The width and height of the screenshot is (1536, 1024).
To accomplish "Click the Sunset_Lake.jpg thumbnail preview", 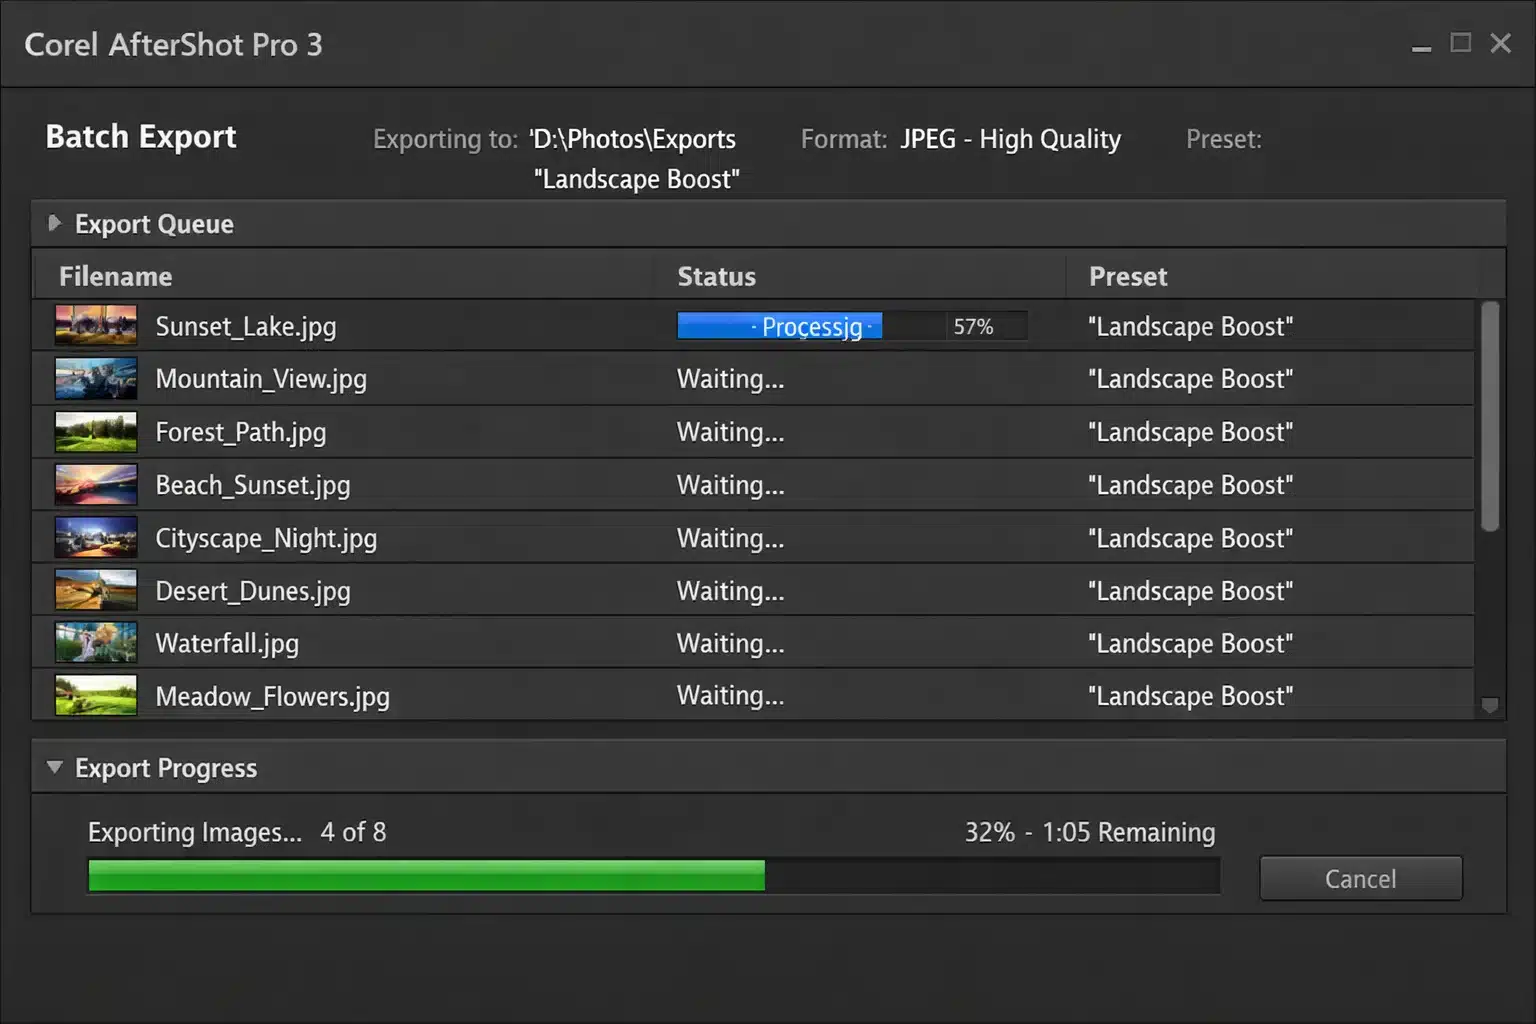I will tap(95, 325).
